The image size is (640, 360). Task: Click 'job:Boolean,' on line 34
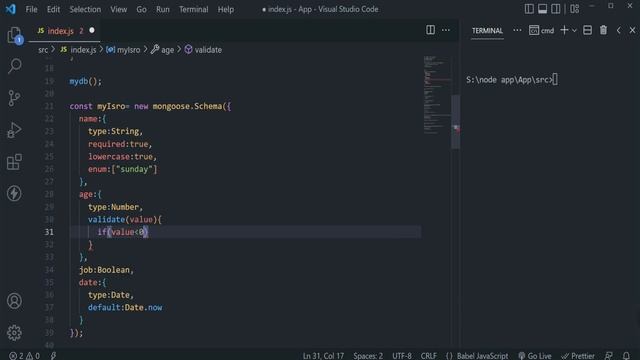click(x=106, y=270)
